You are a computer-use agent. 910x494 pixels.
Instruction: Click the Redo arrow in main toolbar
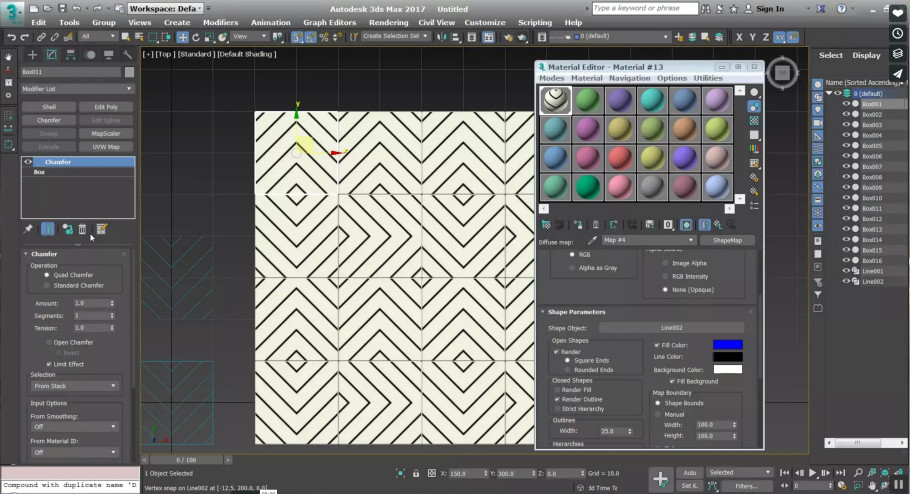tap(24, 37)
